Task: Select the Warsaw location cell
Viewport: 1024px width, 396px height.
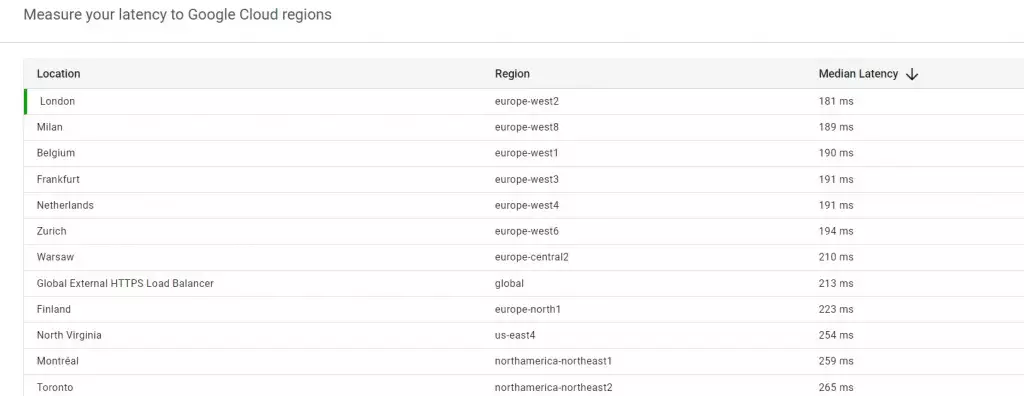Action: coord(56,257)
